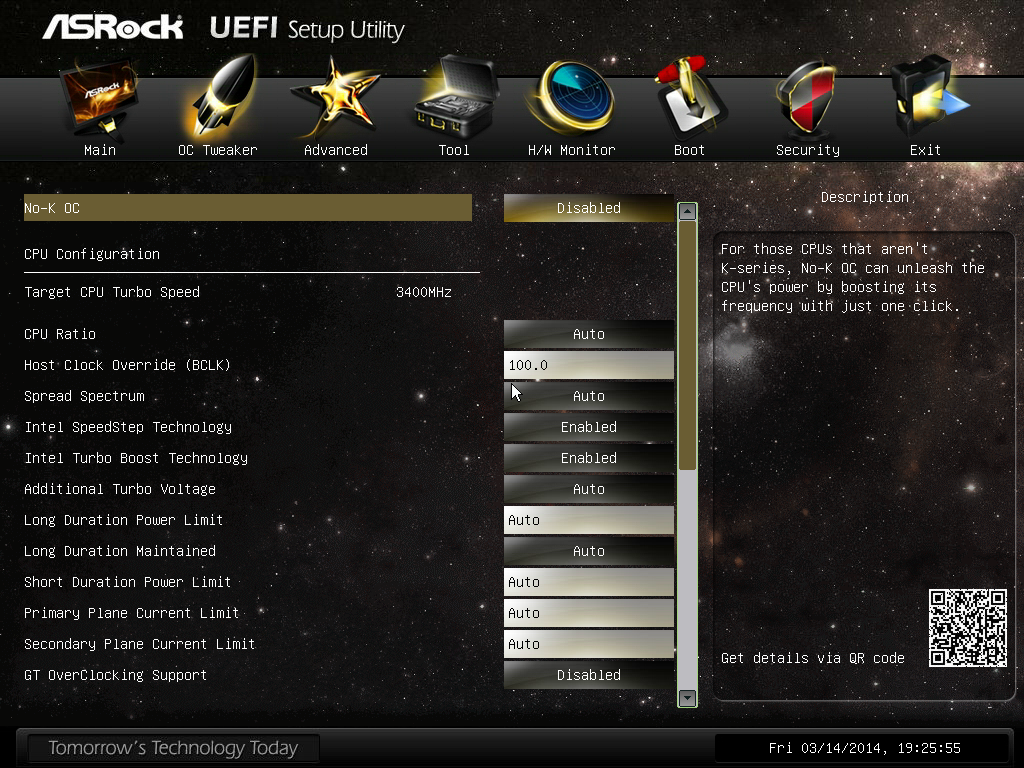Open the Security shield icon
The height and width of the screenshot is (768, 1024).
[x=807, y=99]
